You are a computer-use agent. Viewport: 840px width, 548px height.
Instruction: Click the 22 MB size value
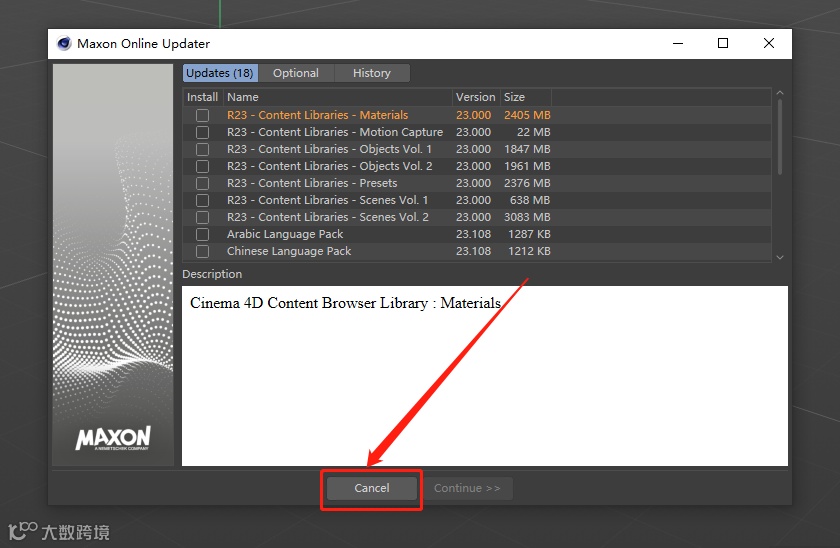point(534,132)
